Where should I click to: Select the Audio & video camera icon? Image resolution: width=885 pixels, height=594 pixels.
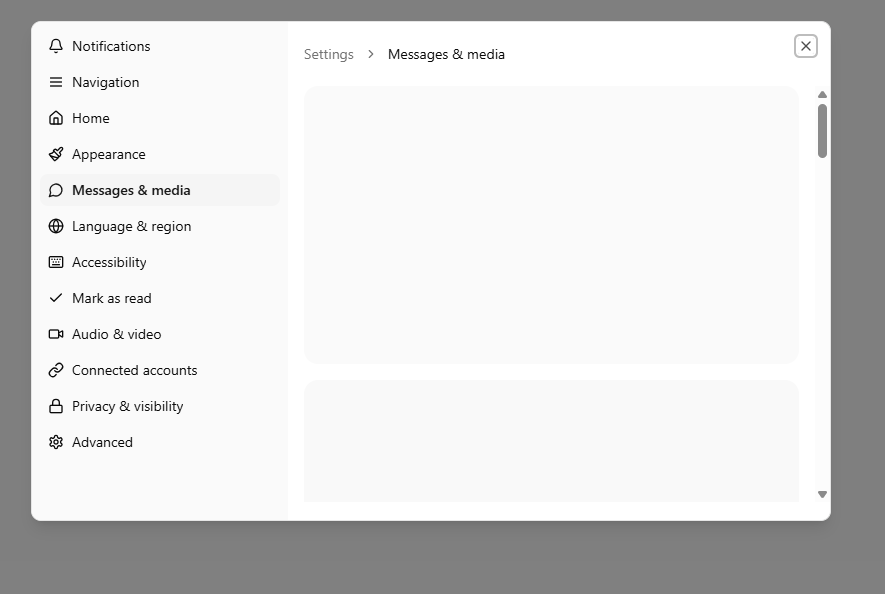pyautogui.click(x=56, y=334)
